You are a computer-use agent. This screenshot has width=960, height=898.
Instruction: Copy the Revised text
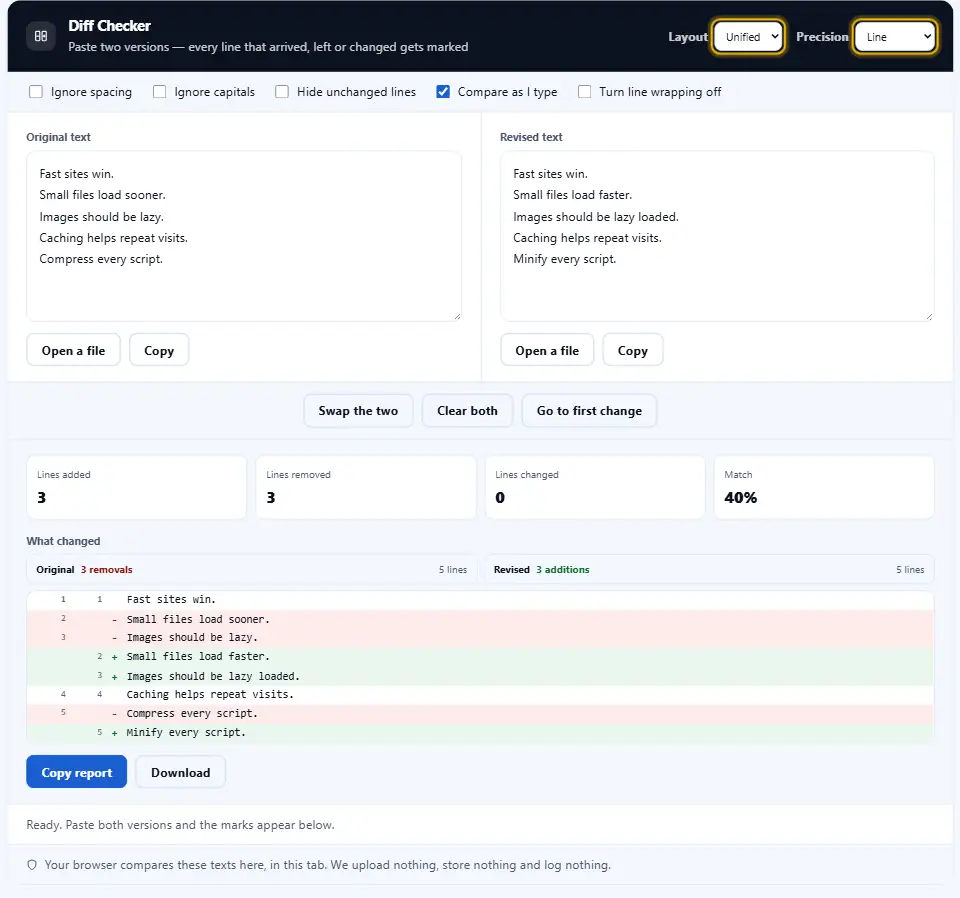click(x=632, y=350)
